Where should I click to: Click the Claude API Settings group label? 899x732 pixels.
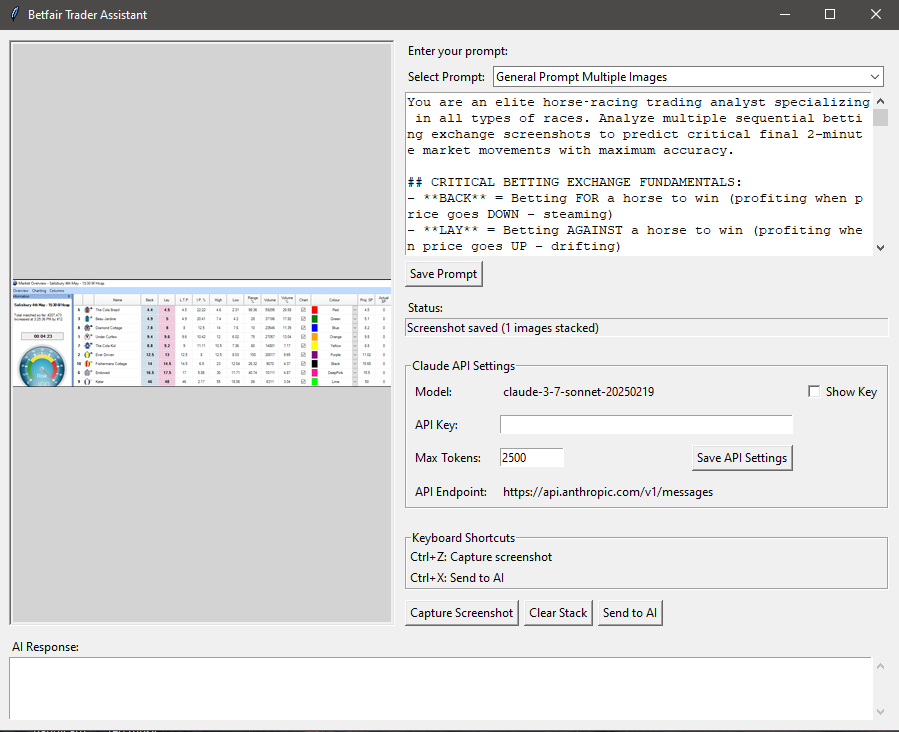(x=463, y=366)
